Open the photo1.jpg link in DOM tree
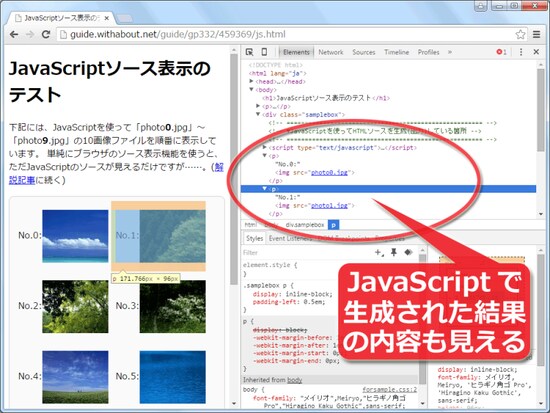The image size is (550, 413). click(x=329, y=206)
